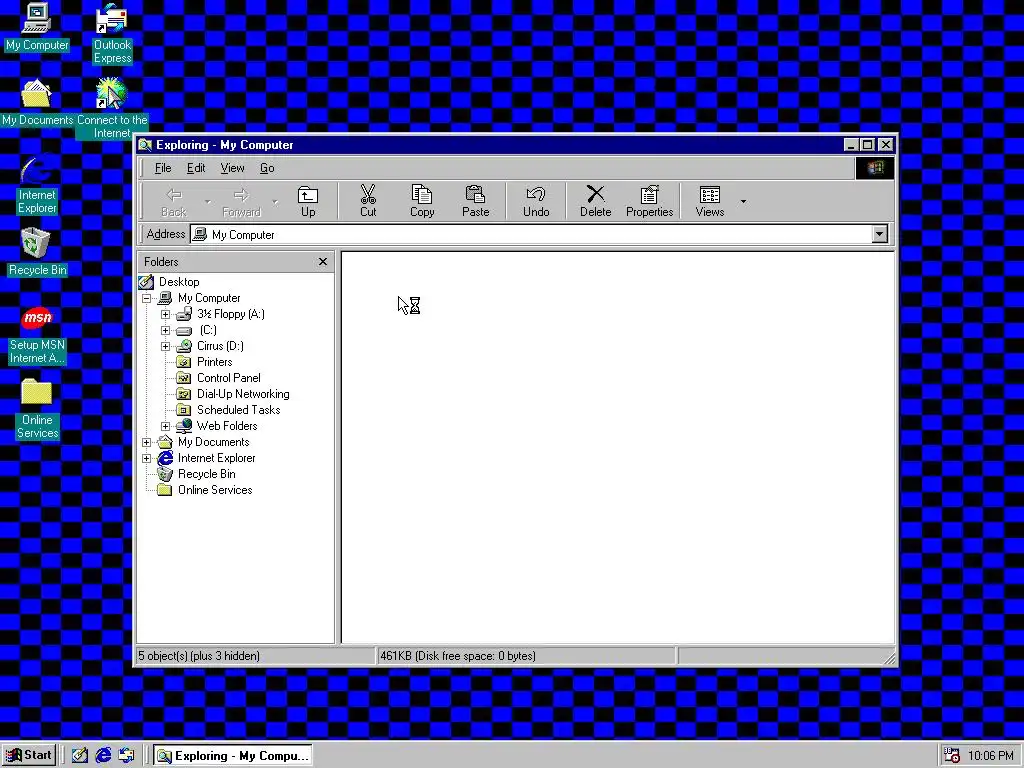This screenshot has width=1024, height=768.
Task: Click the Copy toolbar icon
Action: click(421, 194)
